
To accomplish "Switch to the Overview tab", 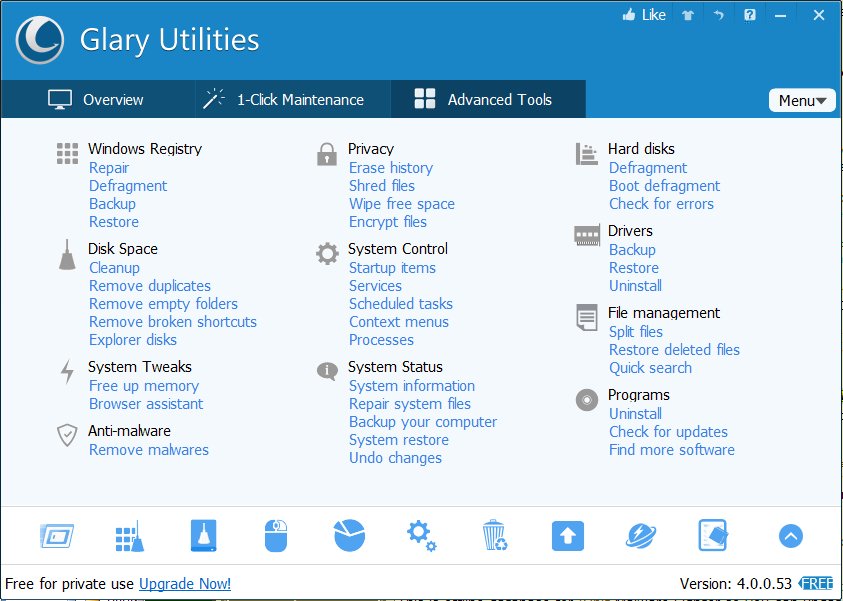I will coord(97,99).
